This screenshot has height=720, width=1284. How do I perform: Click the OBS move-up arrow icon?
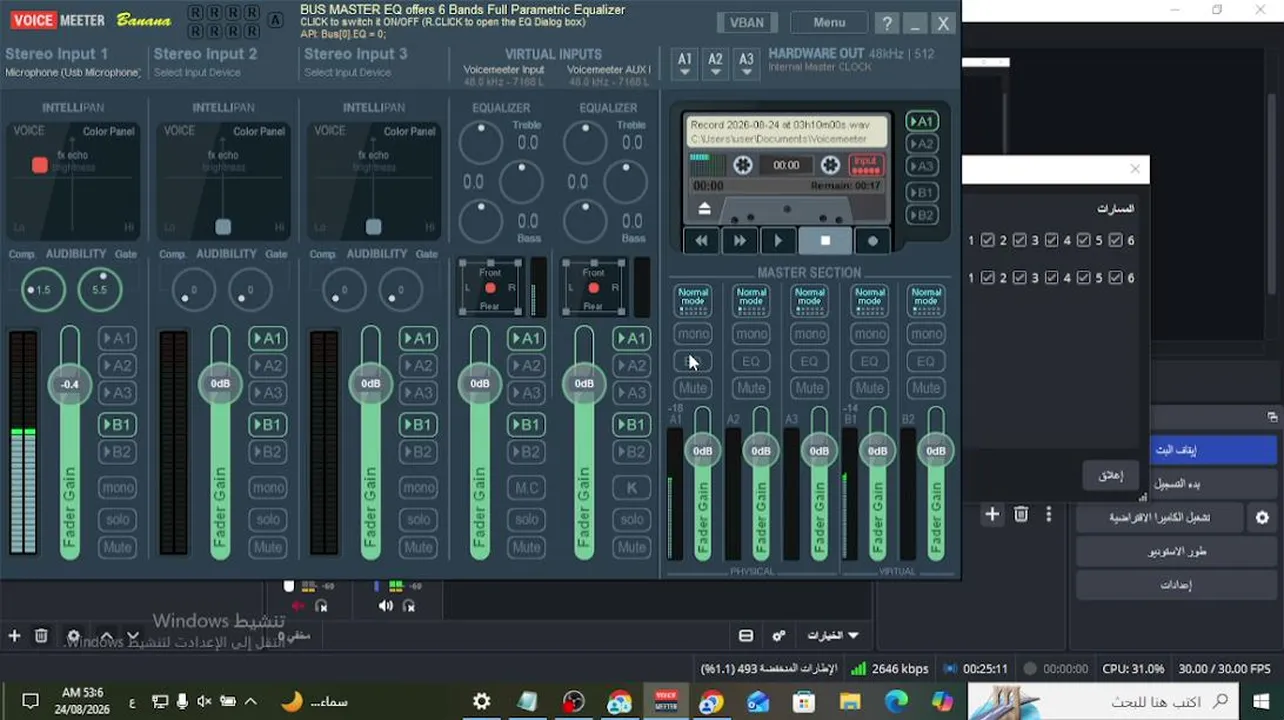[107, 636]
